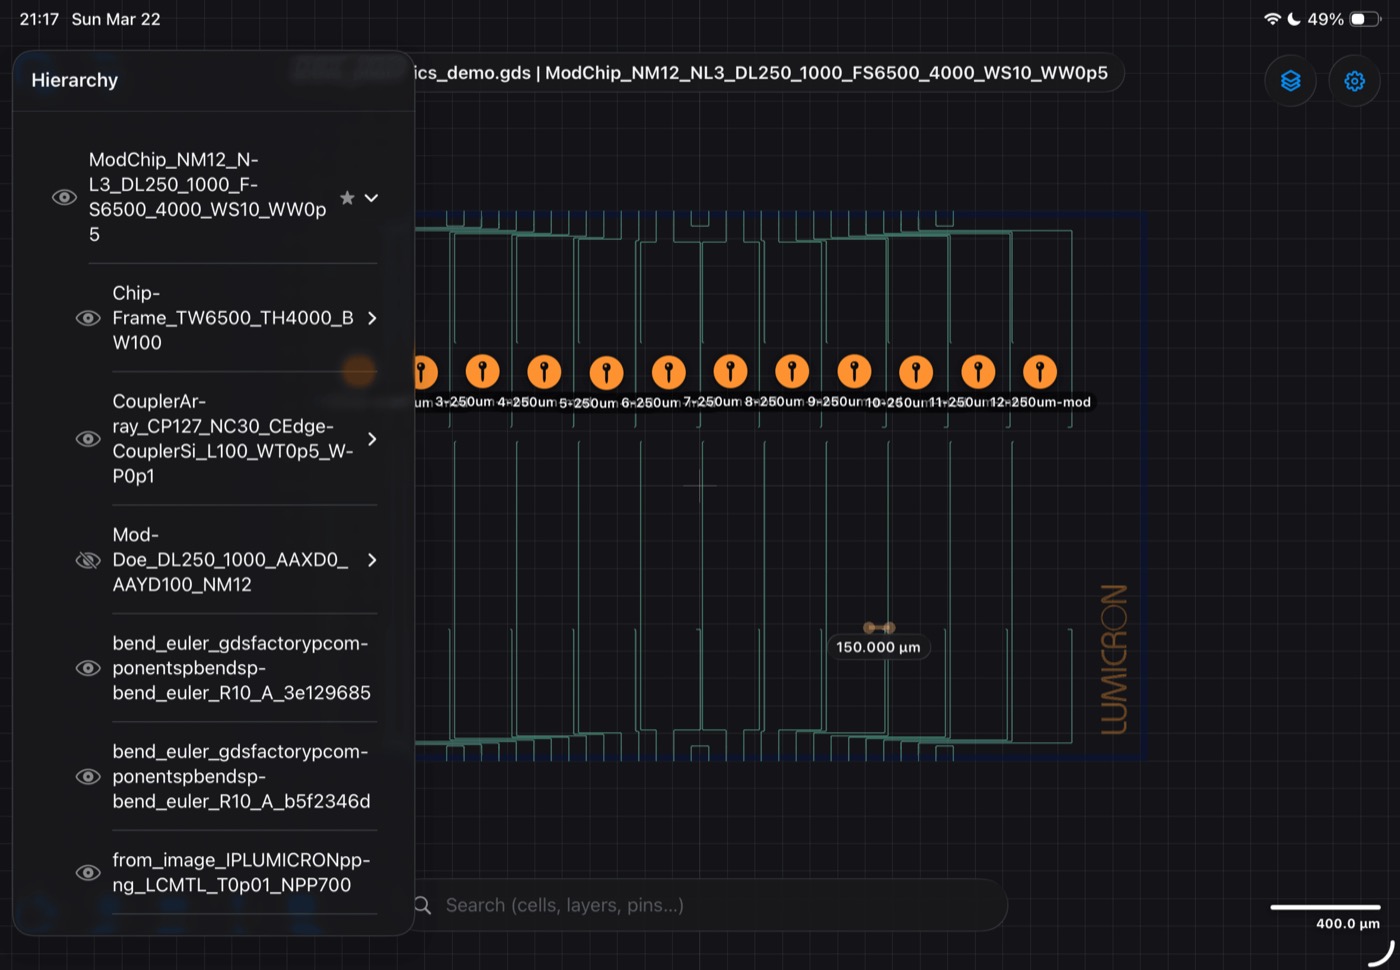Viewport: 1400px width, 970px height.
Task: Select pin marker 12-250um-mod
Action: pyautogui.click(x=1040, y=372)
